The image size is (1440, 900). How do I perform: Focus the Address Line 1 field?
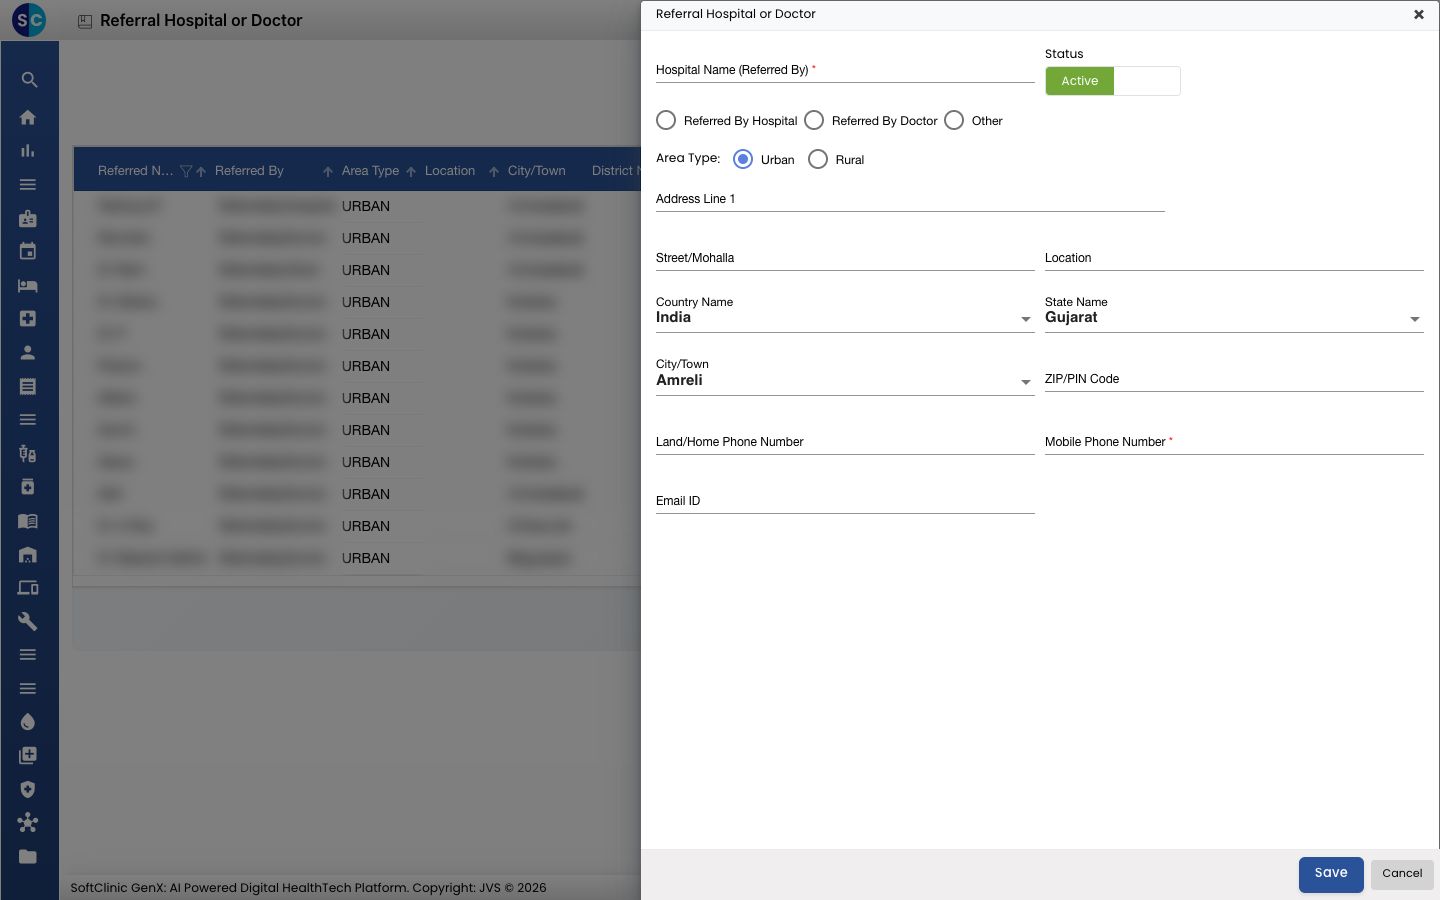tap(910, 199)
